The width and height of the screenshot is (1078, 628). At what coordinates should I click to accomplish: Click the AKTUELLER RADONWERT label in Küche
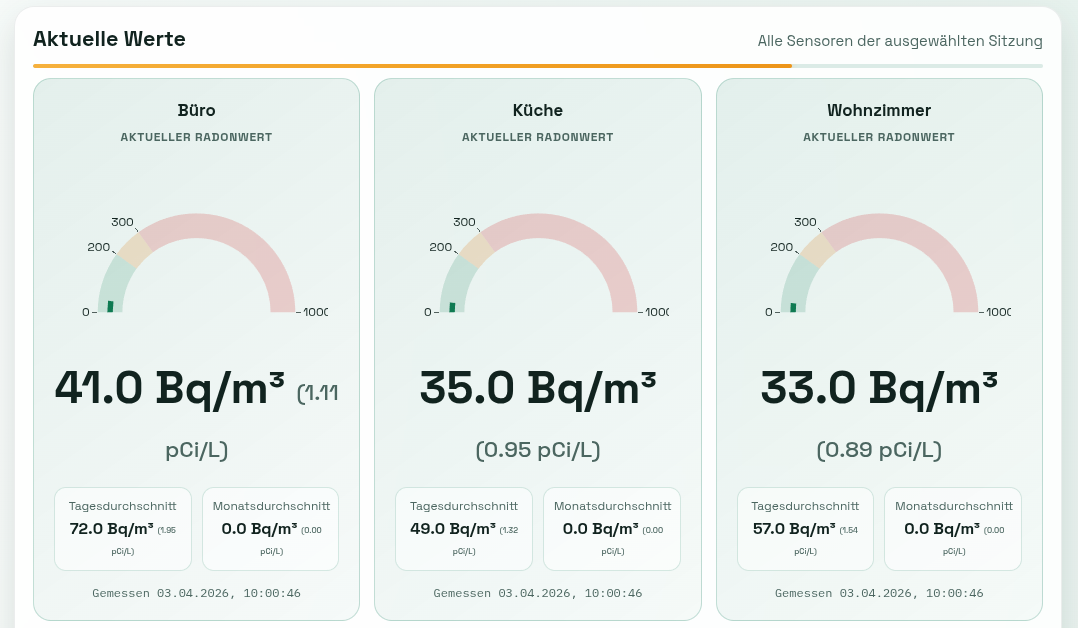(x=538, y=137)
